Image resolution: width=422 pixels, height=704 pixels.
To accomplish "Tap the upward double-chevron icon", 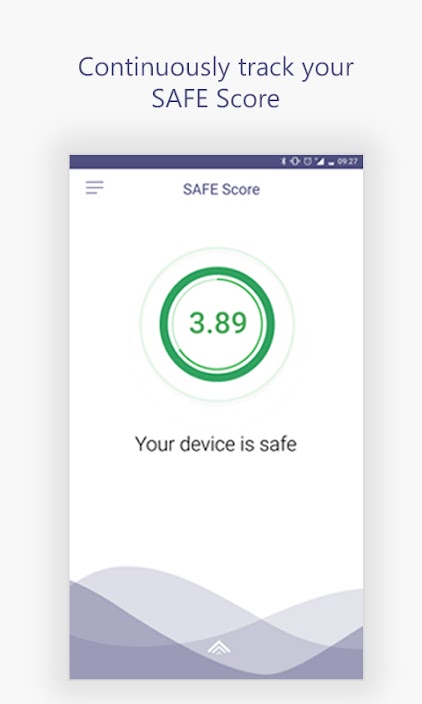I will click(219, 647).
